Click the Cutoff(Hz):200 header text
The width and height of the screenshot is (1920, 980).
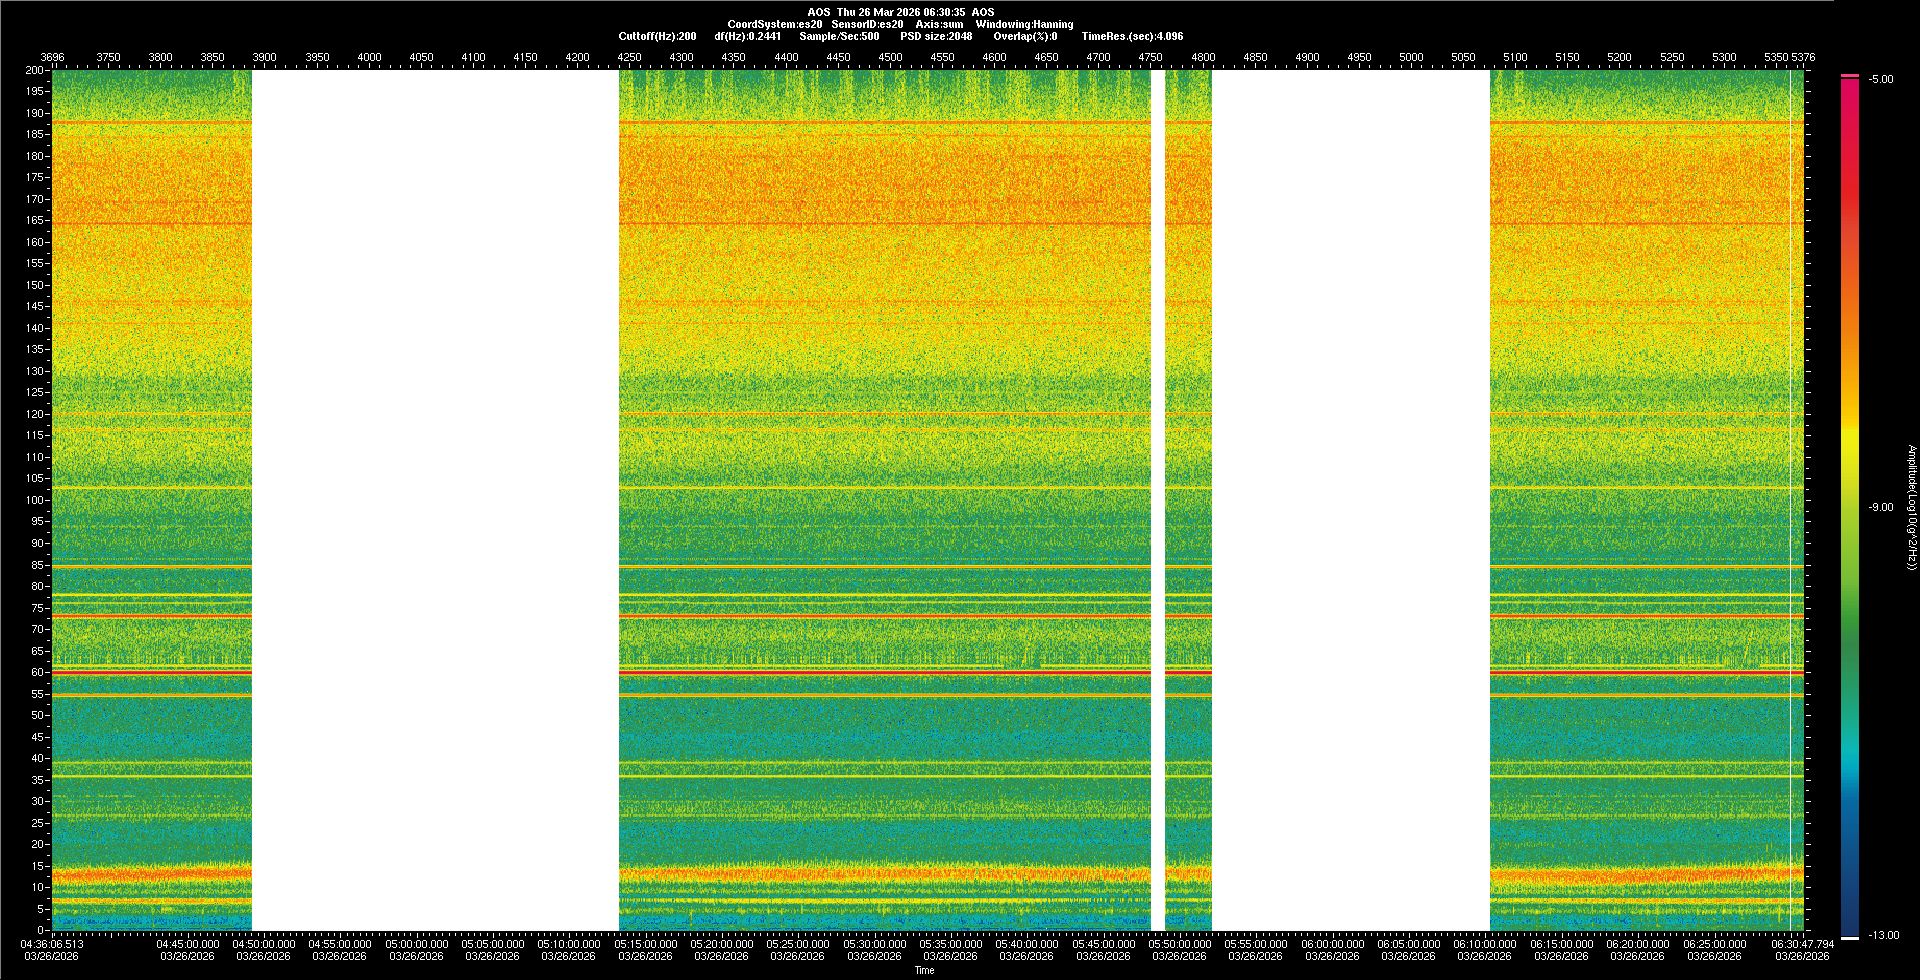(657, 36)
